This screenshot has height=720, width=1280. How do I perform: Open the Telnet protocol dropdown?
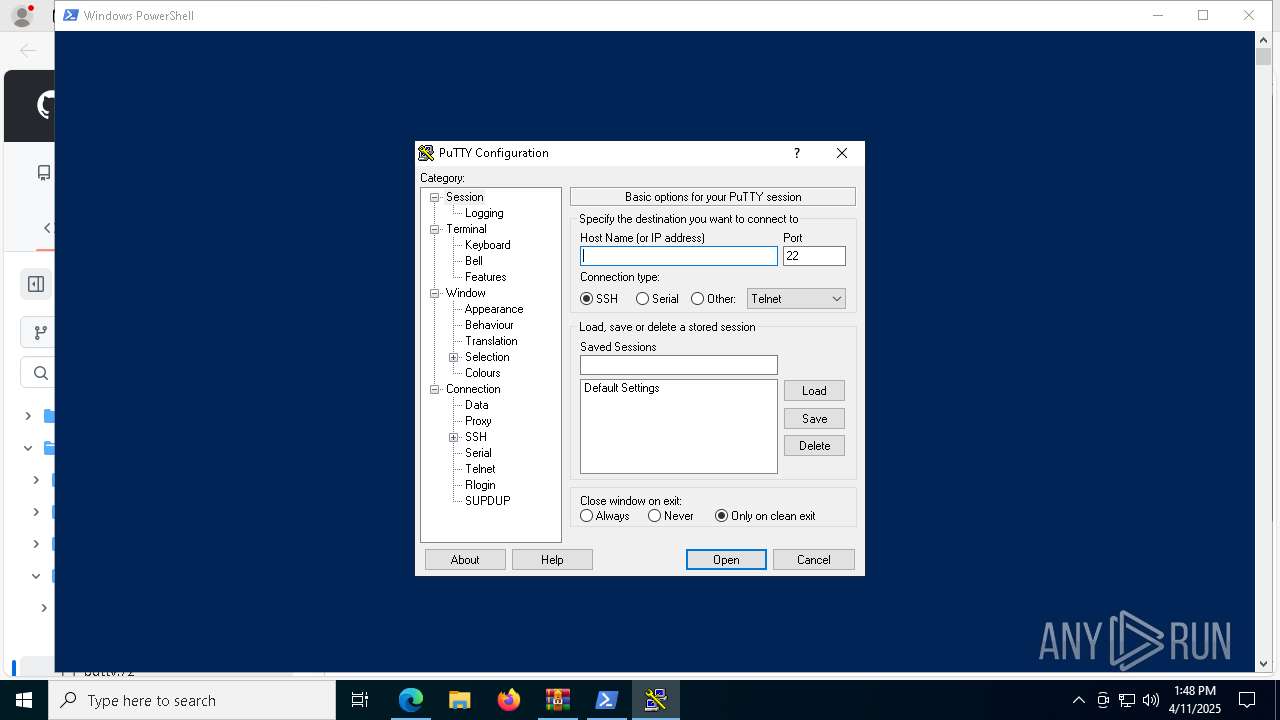click(x=796, y=299)
